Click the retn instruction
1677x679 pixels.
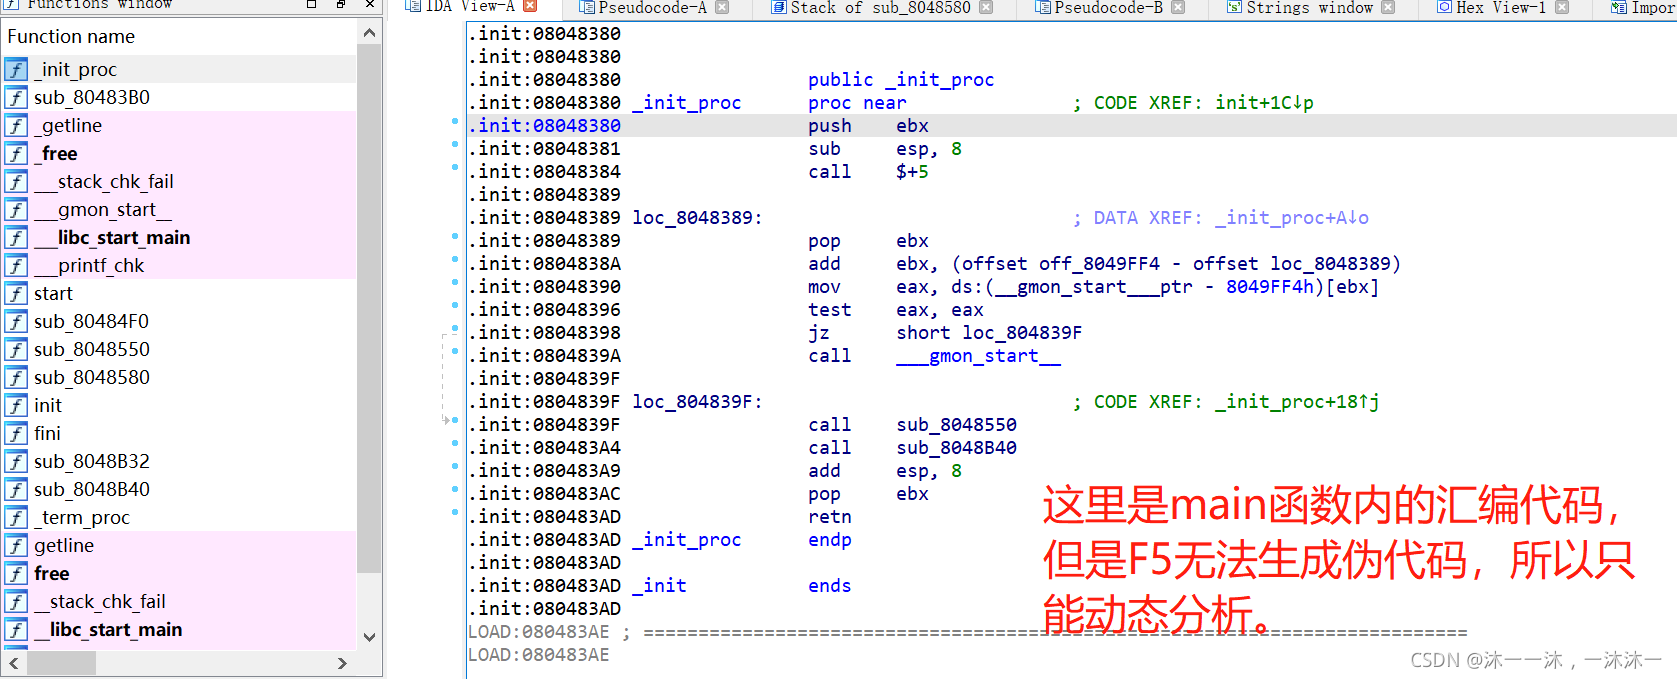pos(830,517)
